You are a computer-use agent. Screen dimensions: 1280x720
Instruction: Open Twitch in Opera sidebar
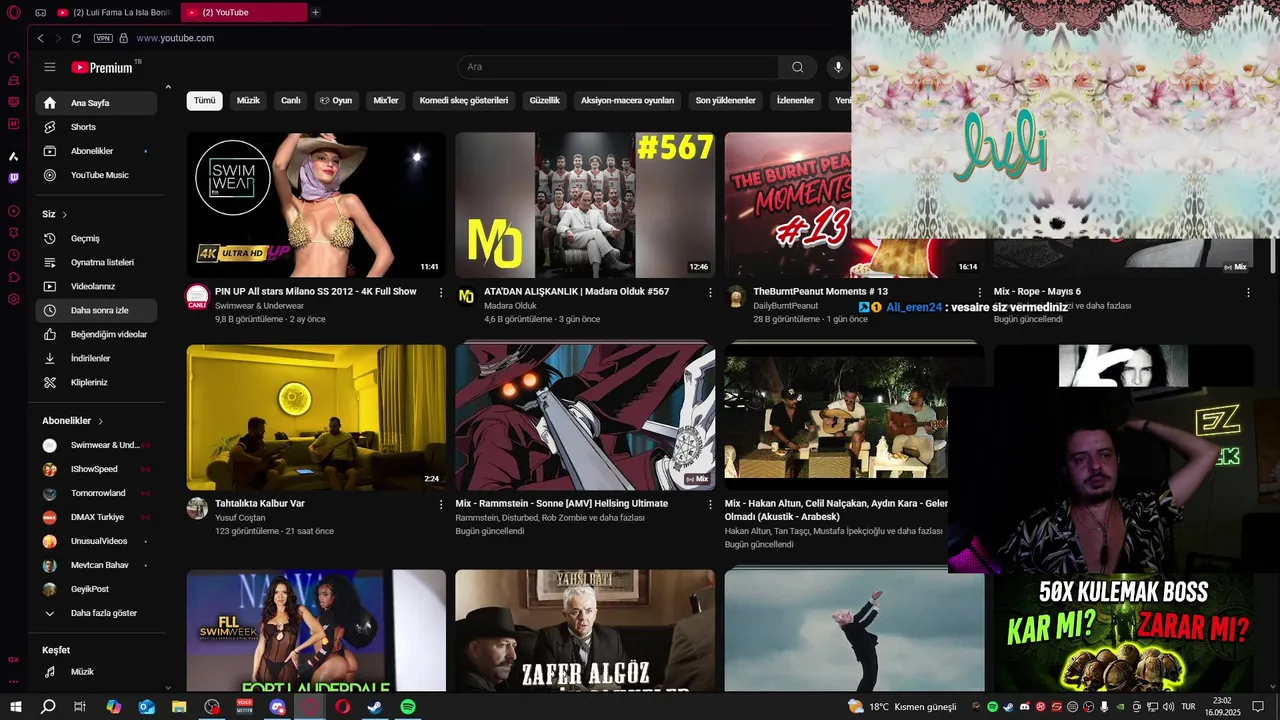click(13, 178)
